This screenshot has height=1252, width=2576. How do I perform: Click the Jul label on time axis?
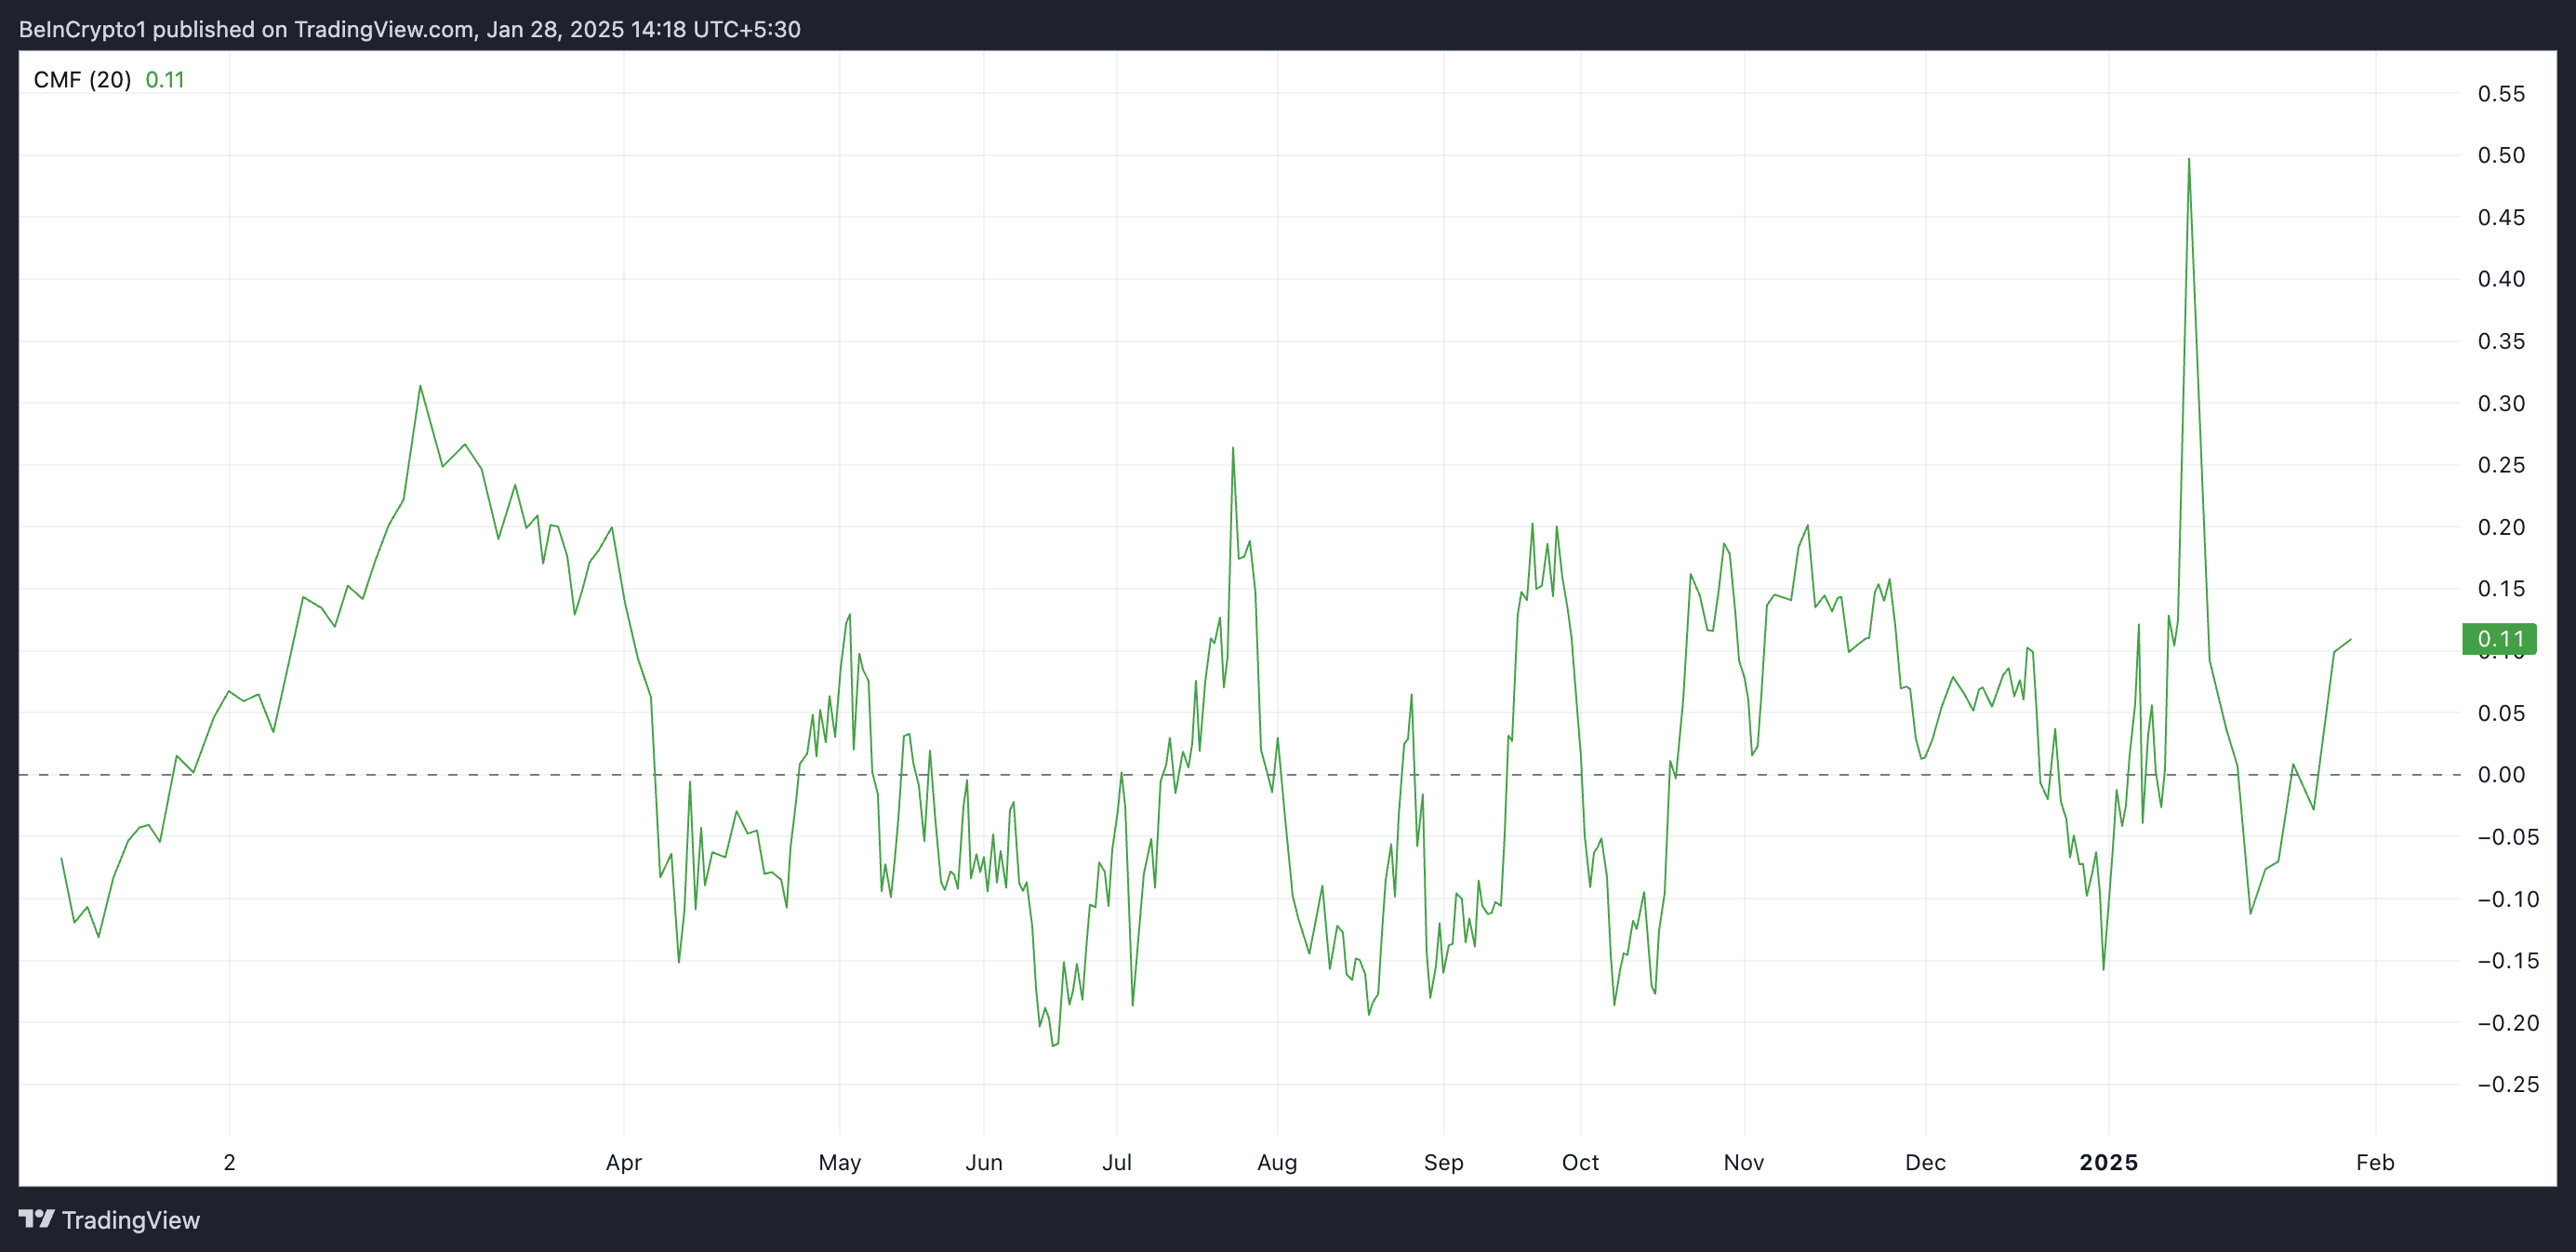pos(1116,1162)
